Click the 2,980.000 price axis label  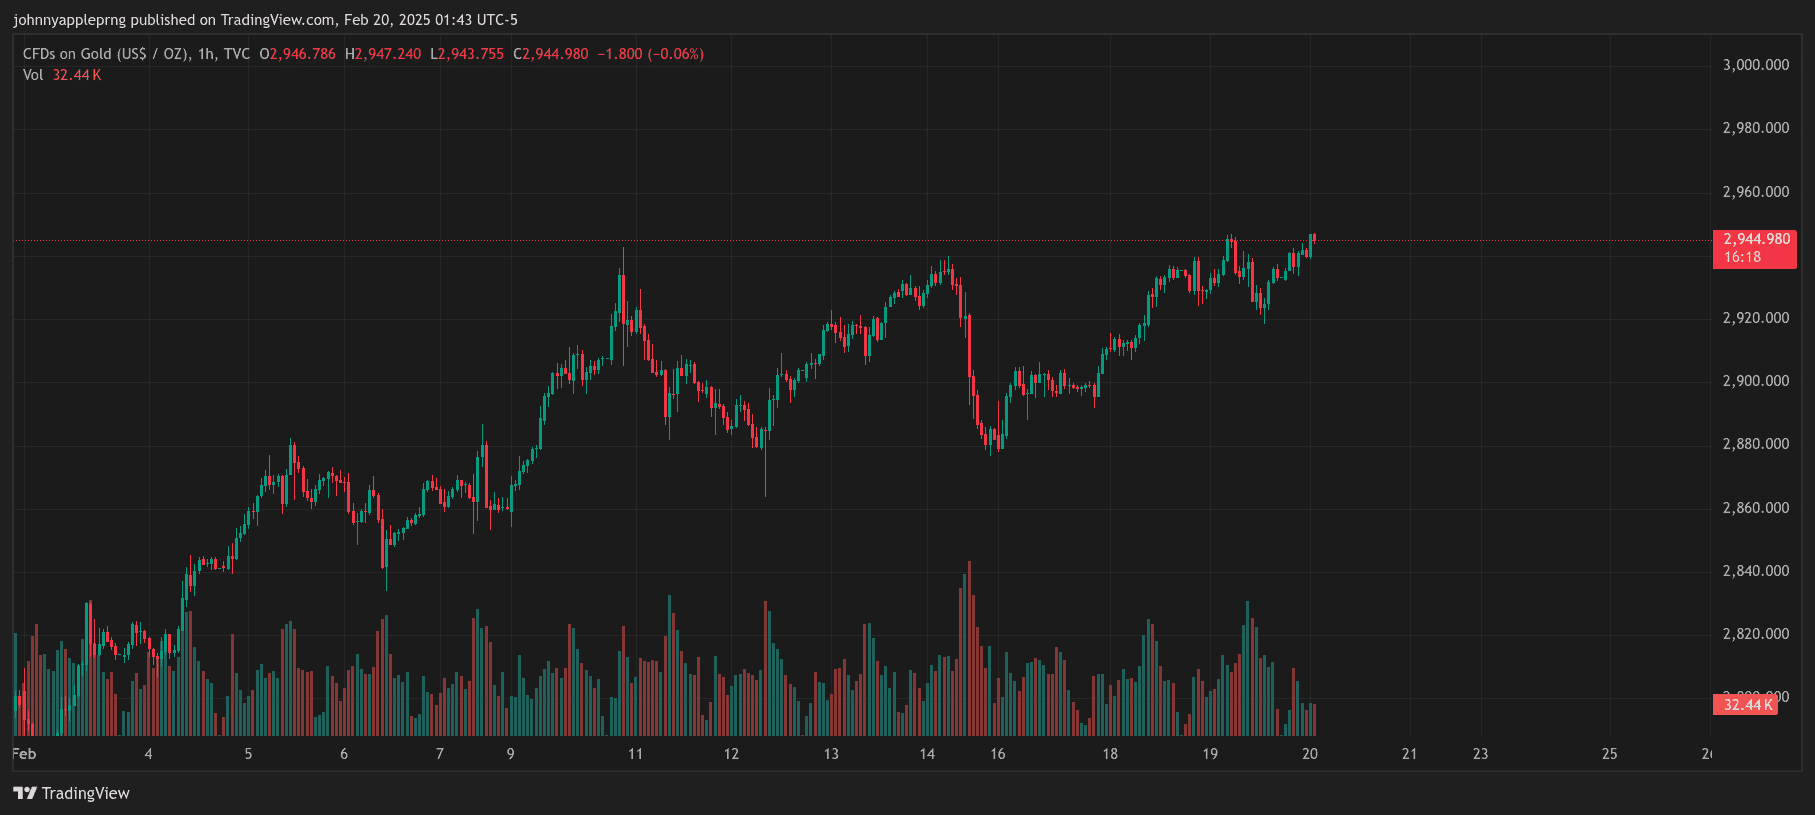[x=1756, y=128]
